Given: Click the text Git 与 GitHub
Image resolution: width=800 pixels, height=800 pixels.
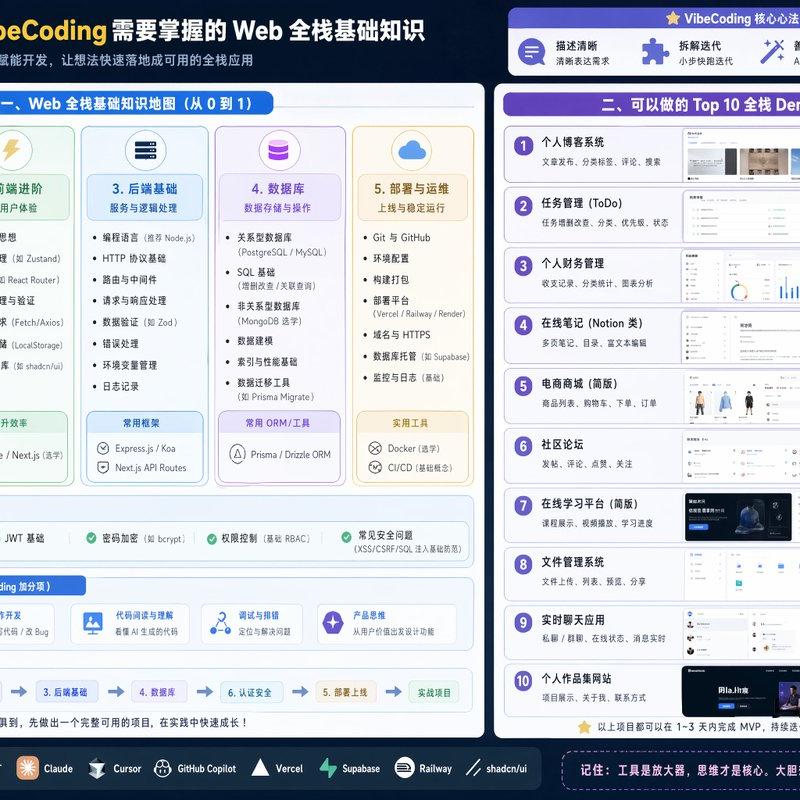Looking at the screenshot, I should click(x=402, y=237).
